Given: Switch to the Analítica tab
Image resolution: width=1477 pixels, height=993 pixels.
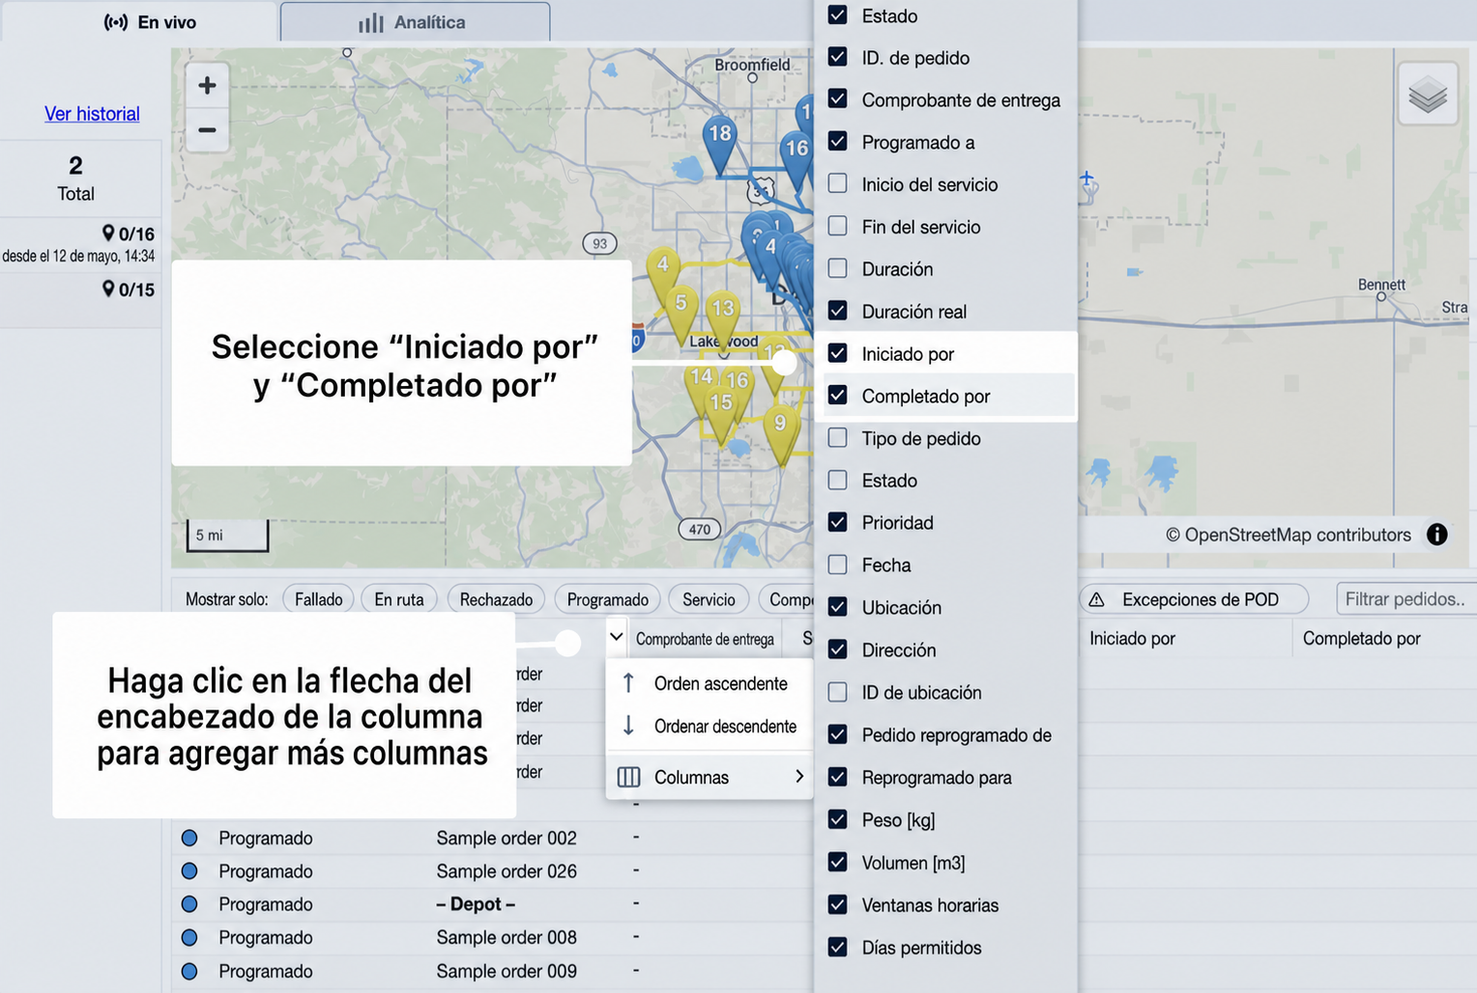Looking at the screenshot, I should pos(414,22).
